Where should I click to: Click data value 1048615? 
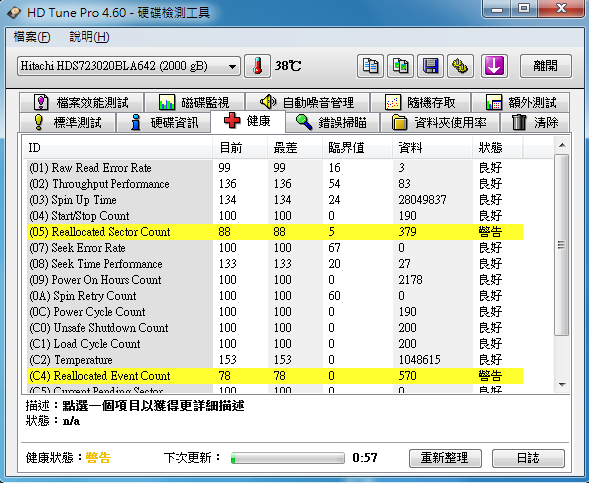pyautogui.click(x=419, y=360)
